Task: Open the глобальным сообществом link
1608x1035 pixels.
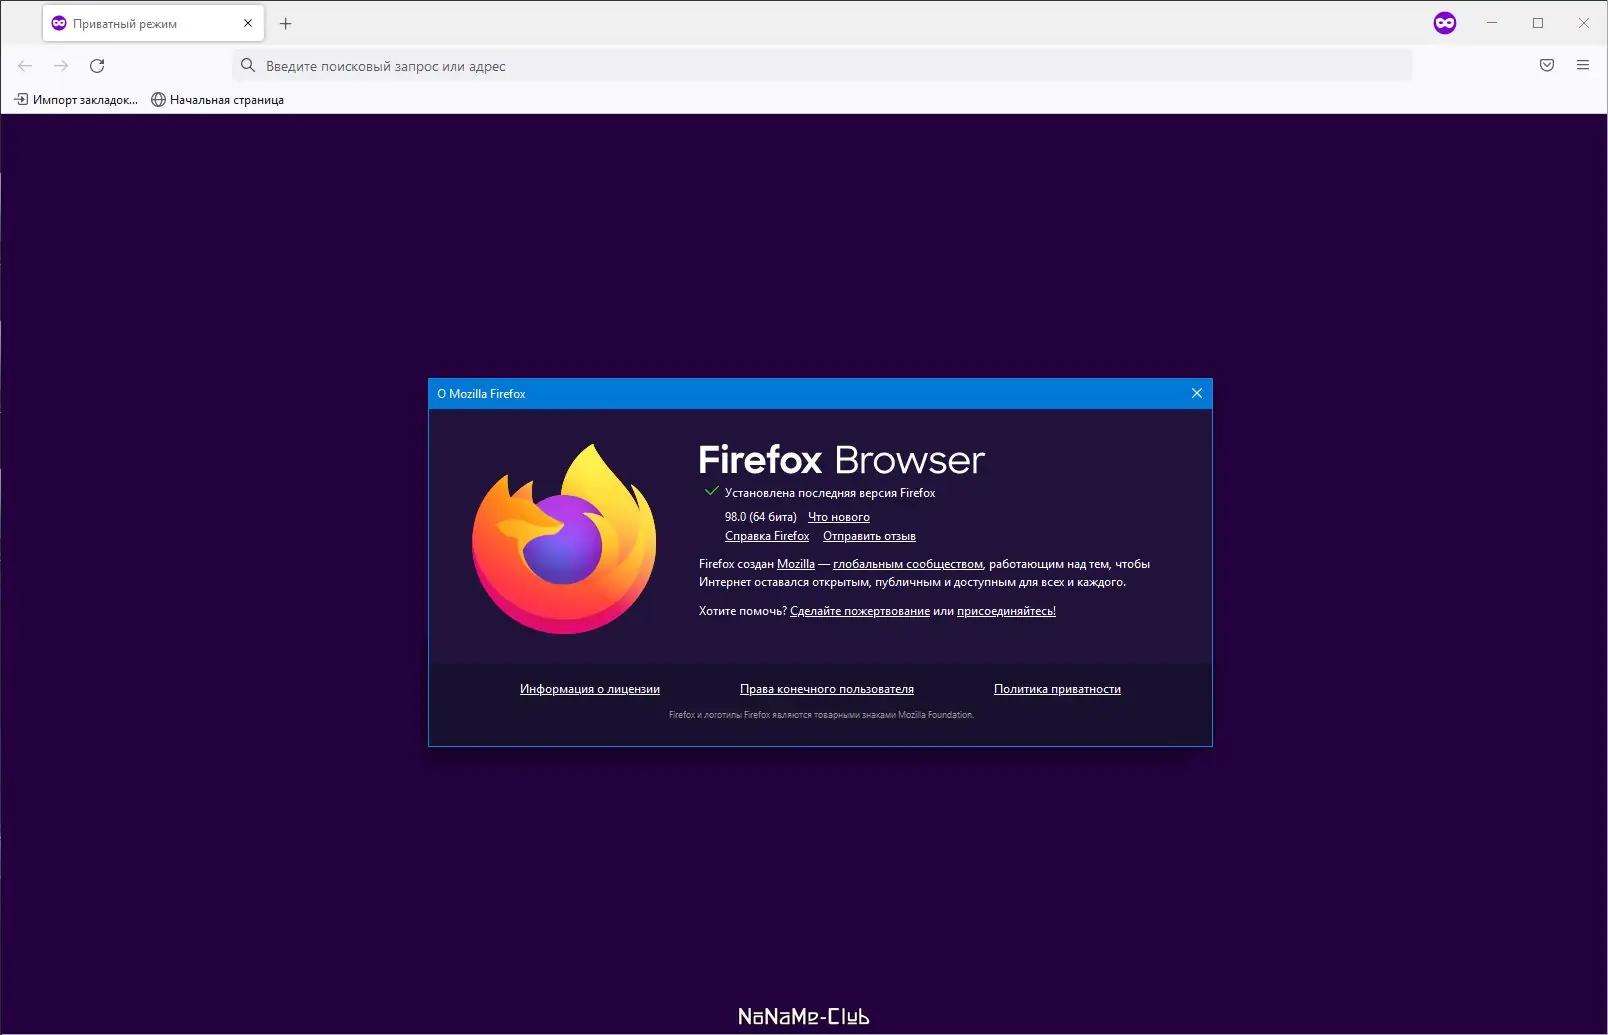Action: 908,564
